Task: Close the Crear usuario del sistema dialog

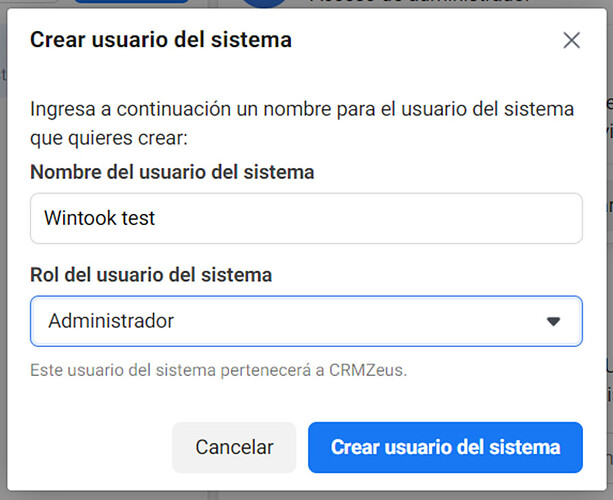Action: point(571,41)
